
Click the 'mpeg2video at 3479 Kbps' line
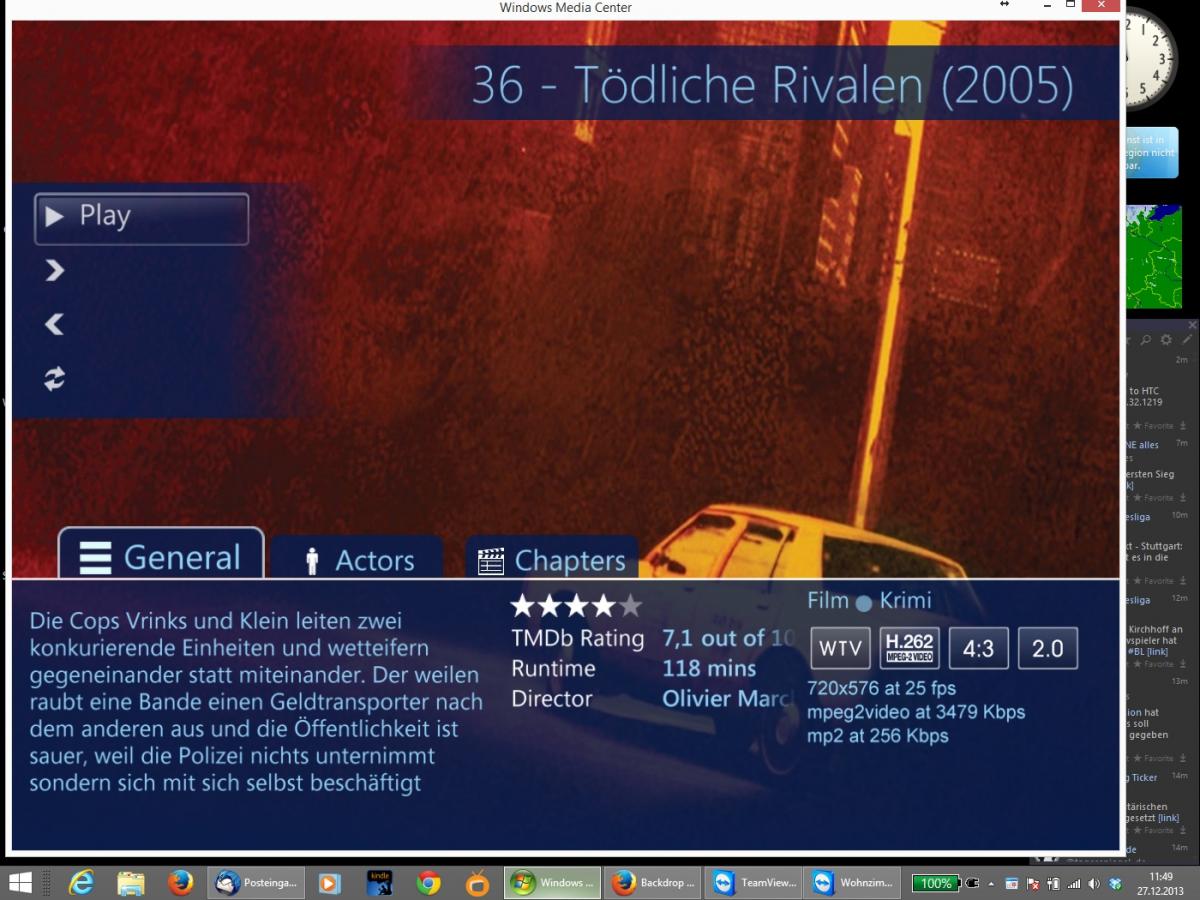[x=916, y=712]
